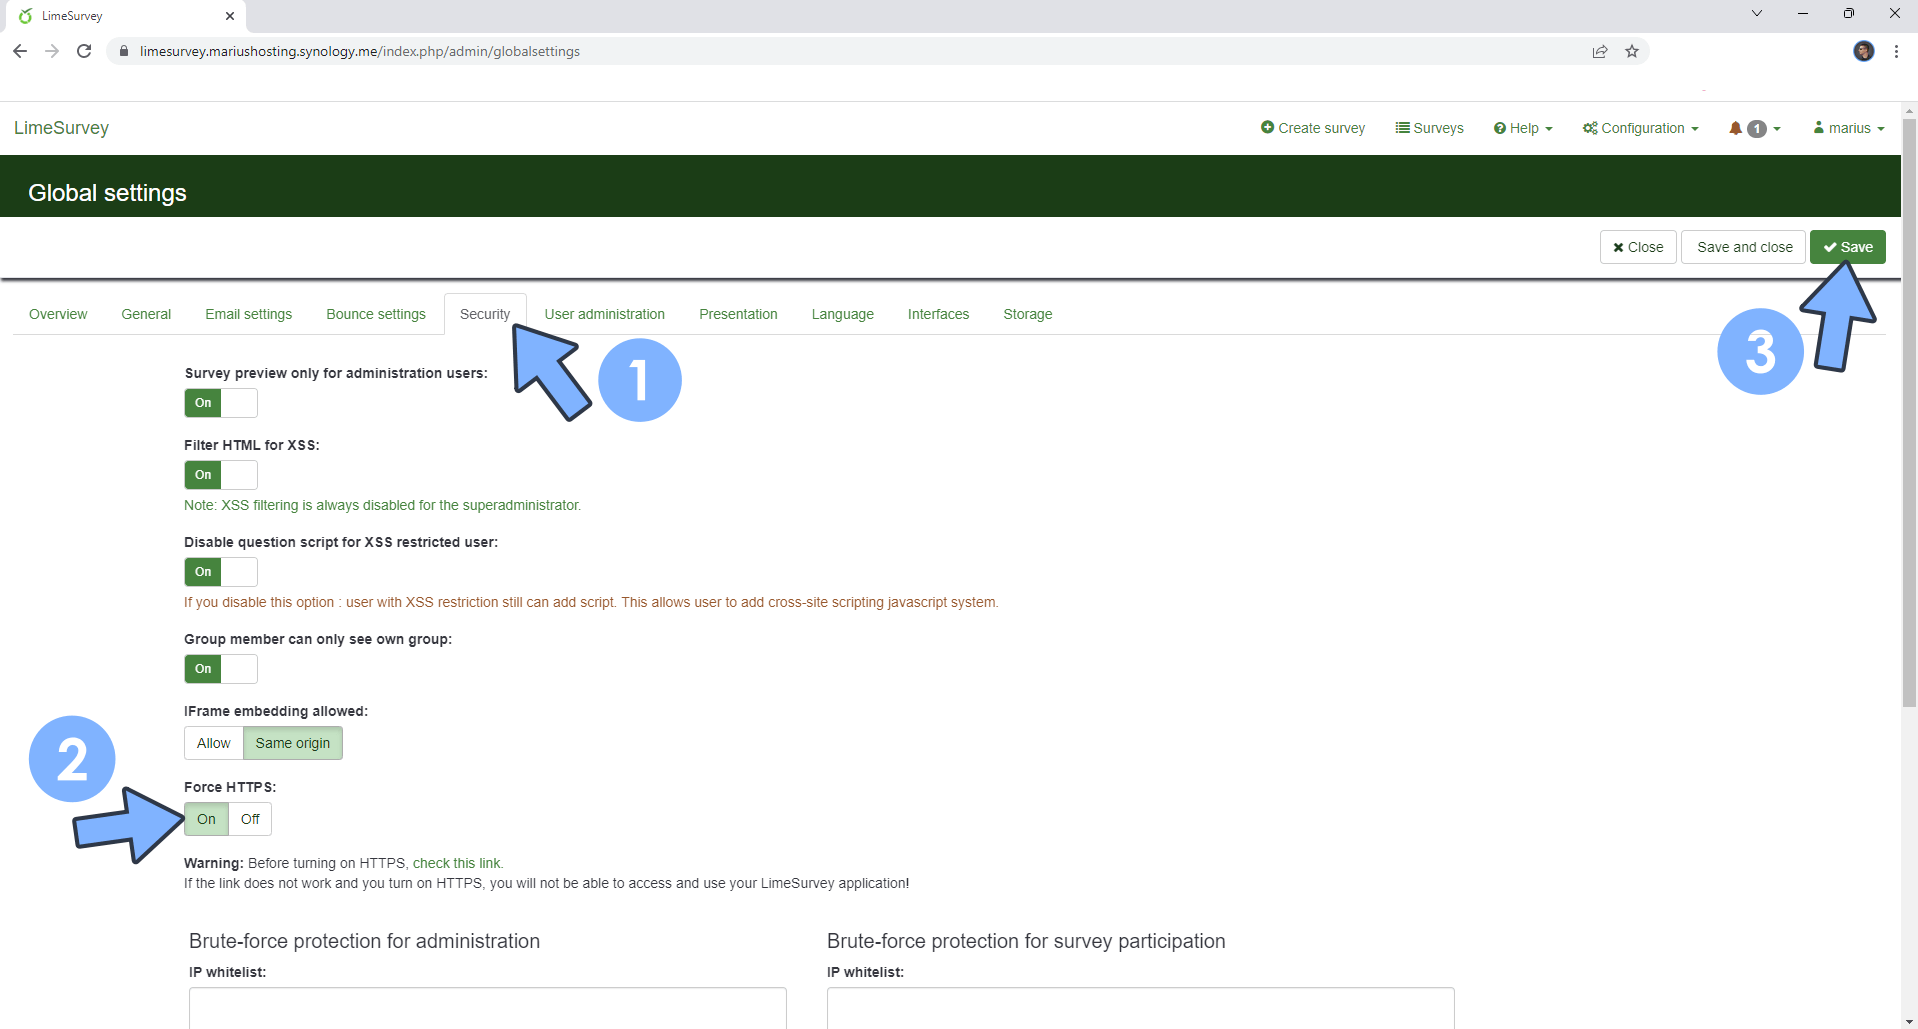
Task: Click the browser forward arrow
Action: click(x=52, y=51)
